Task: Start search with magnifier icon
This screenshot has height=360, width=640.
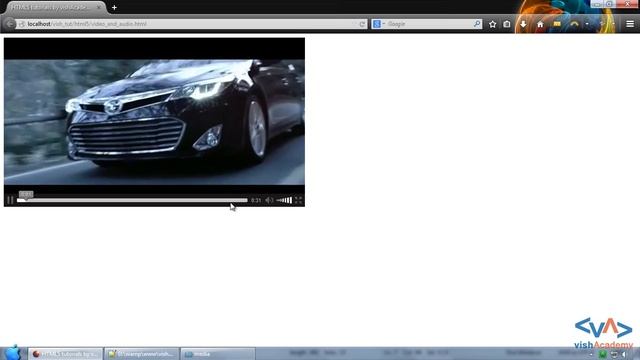Action: (477, 24)
